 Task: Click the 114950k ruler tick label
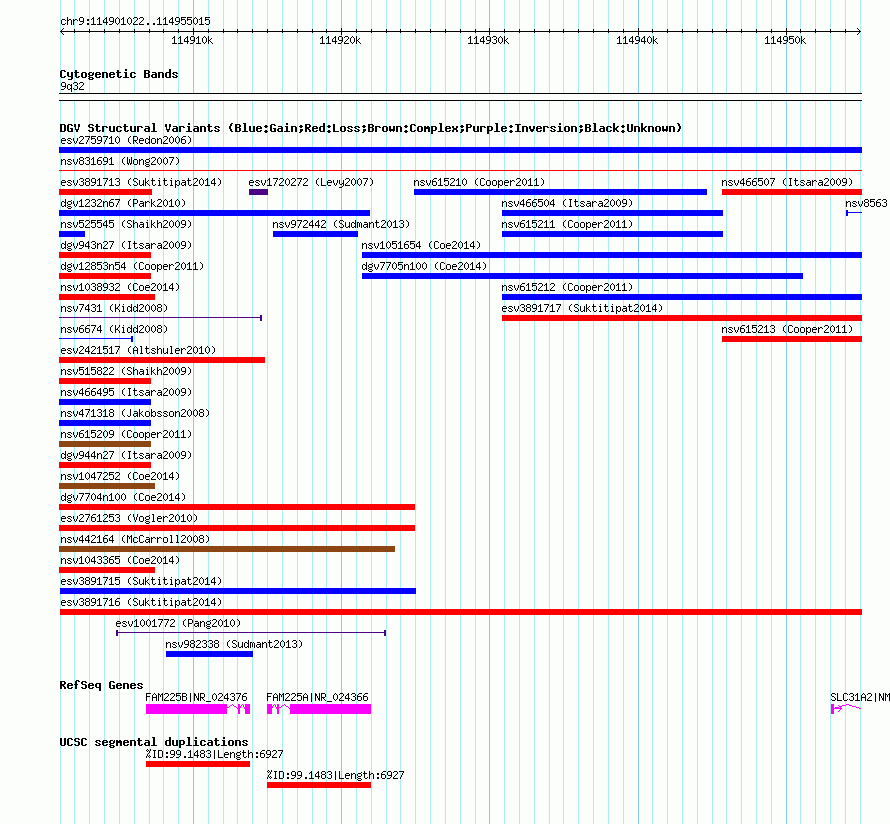point(785,40)
